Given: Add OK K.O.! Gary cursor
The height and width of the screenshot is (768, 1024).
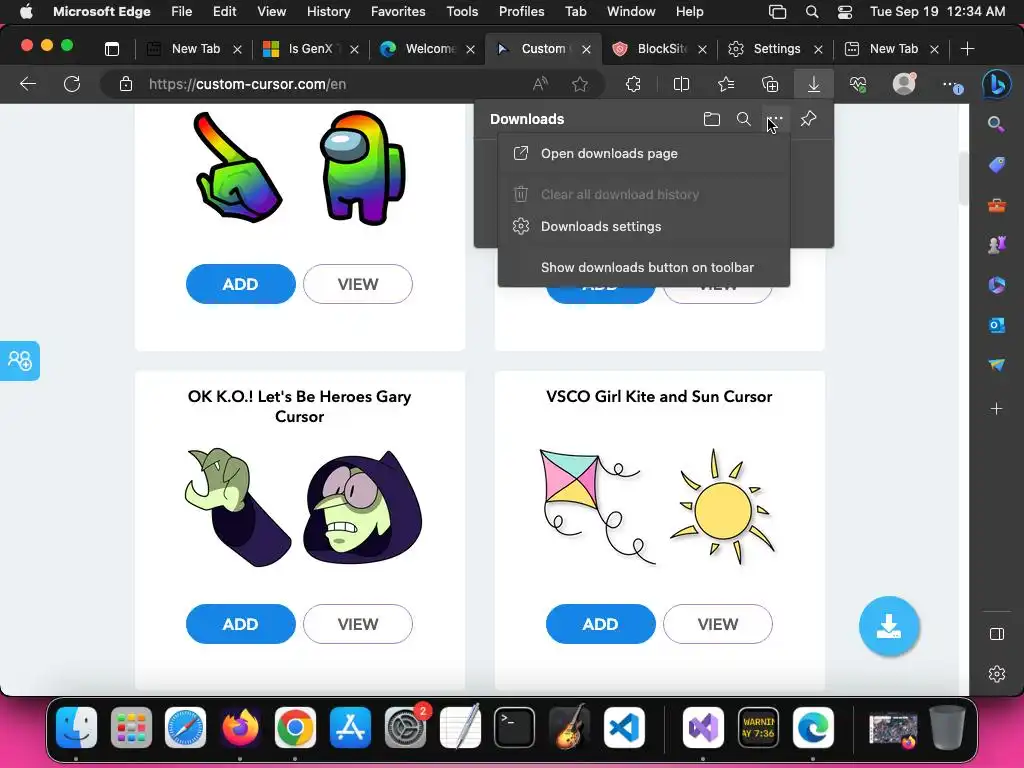Looking at the screenshot, I should [x=240, y=624].
